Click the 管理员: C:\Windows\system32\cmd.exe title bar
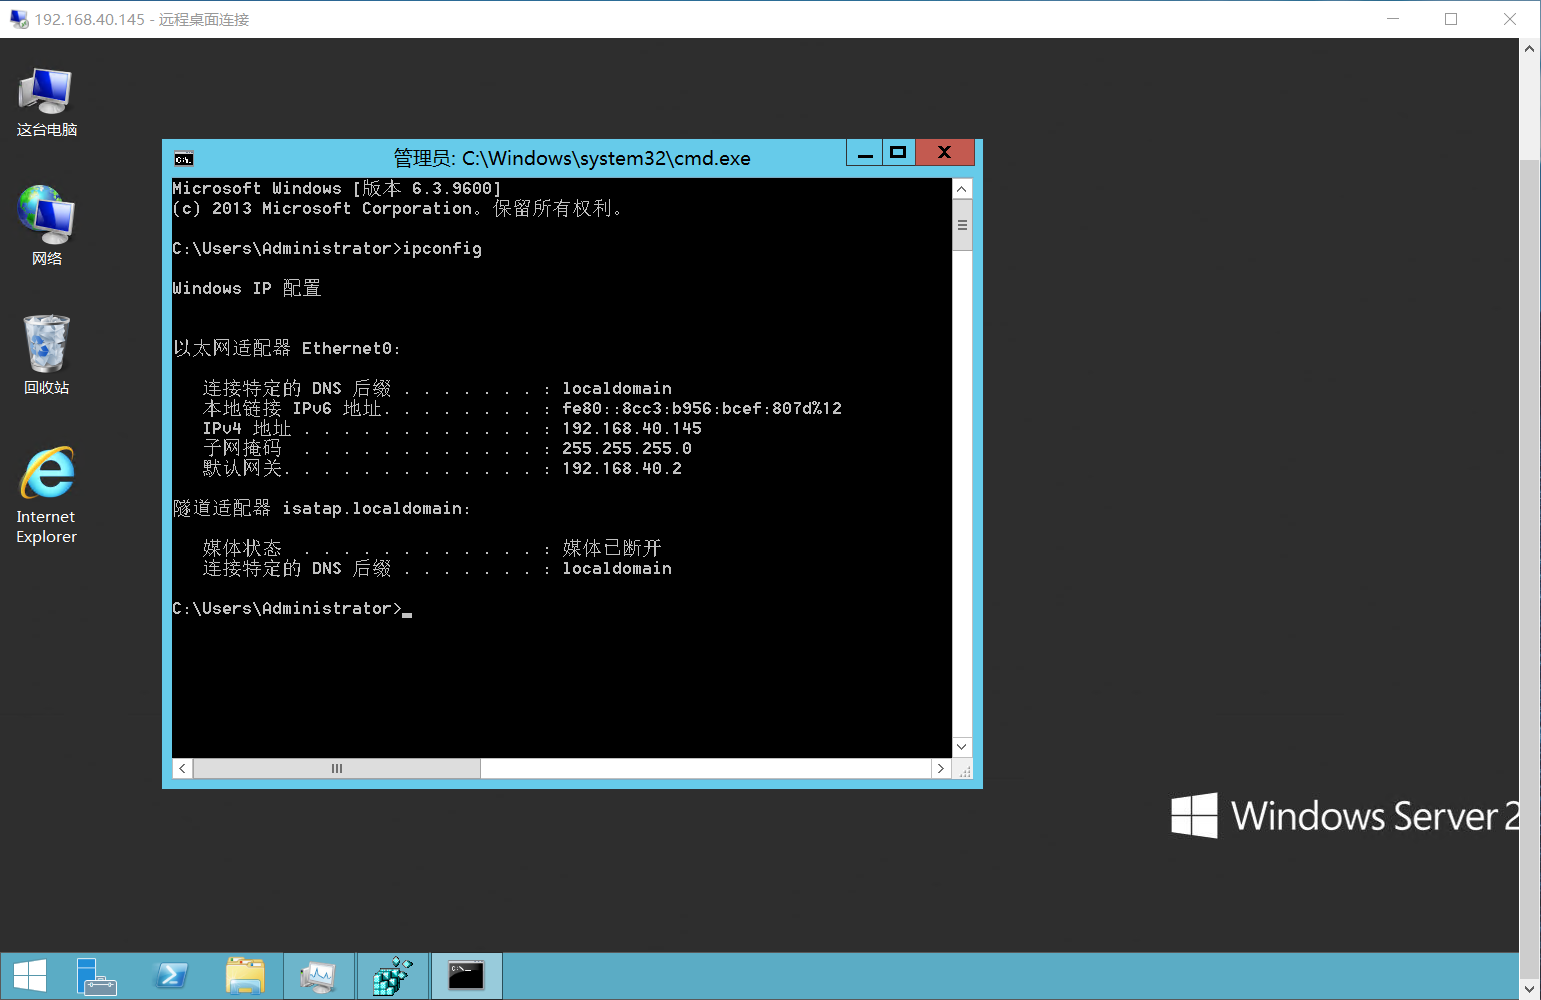Image resolution: width=1541 pixels, height=1000 pixels. click(x=572, y=158)
